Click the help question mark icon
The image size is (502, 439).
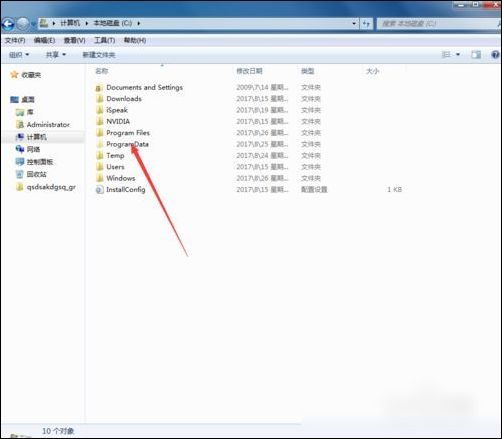(x=495, y=55)
